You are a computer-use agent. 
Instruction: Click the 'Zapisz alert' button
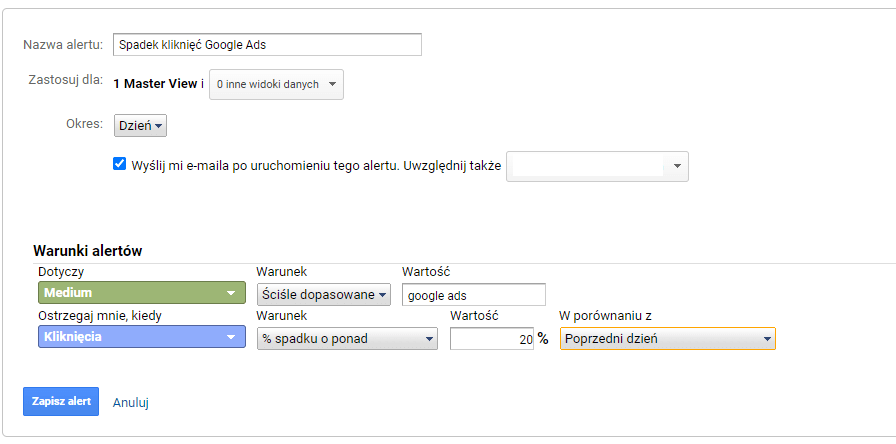(x=61, y=401)
